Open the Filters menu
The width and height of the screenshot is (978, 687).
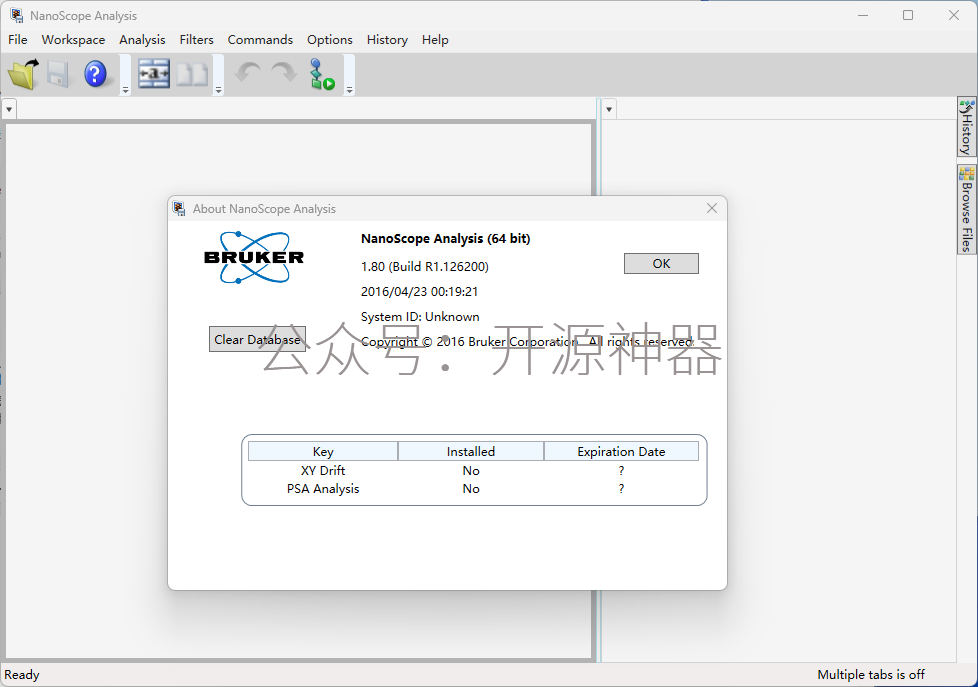[x=196, y=40]
